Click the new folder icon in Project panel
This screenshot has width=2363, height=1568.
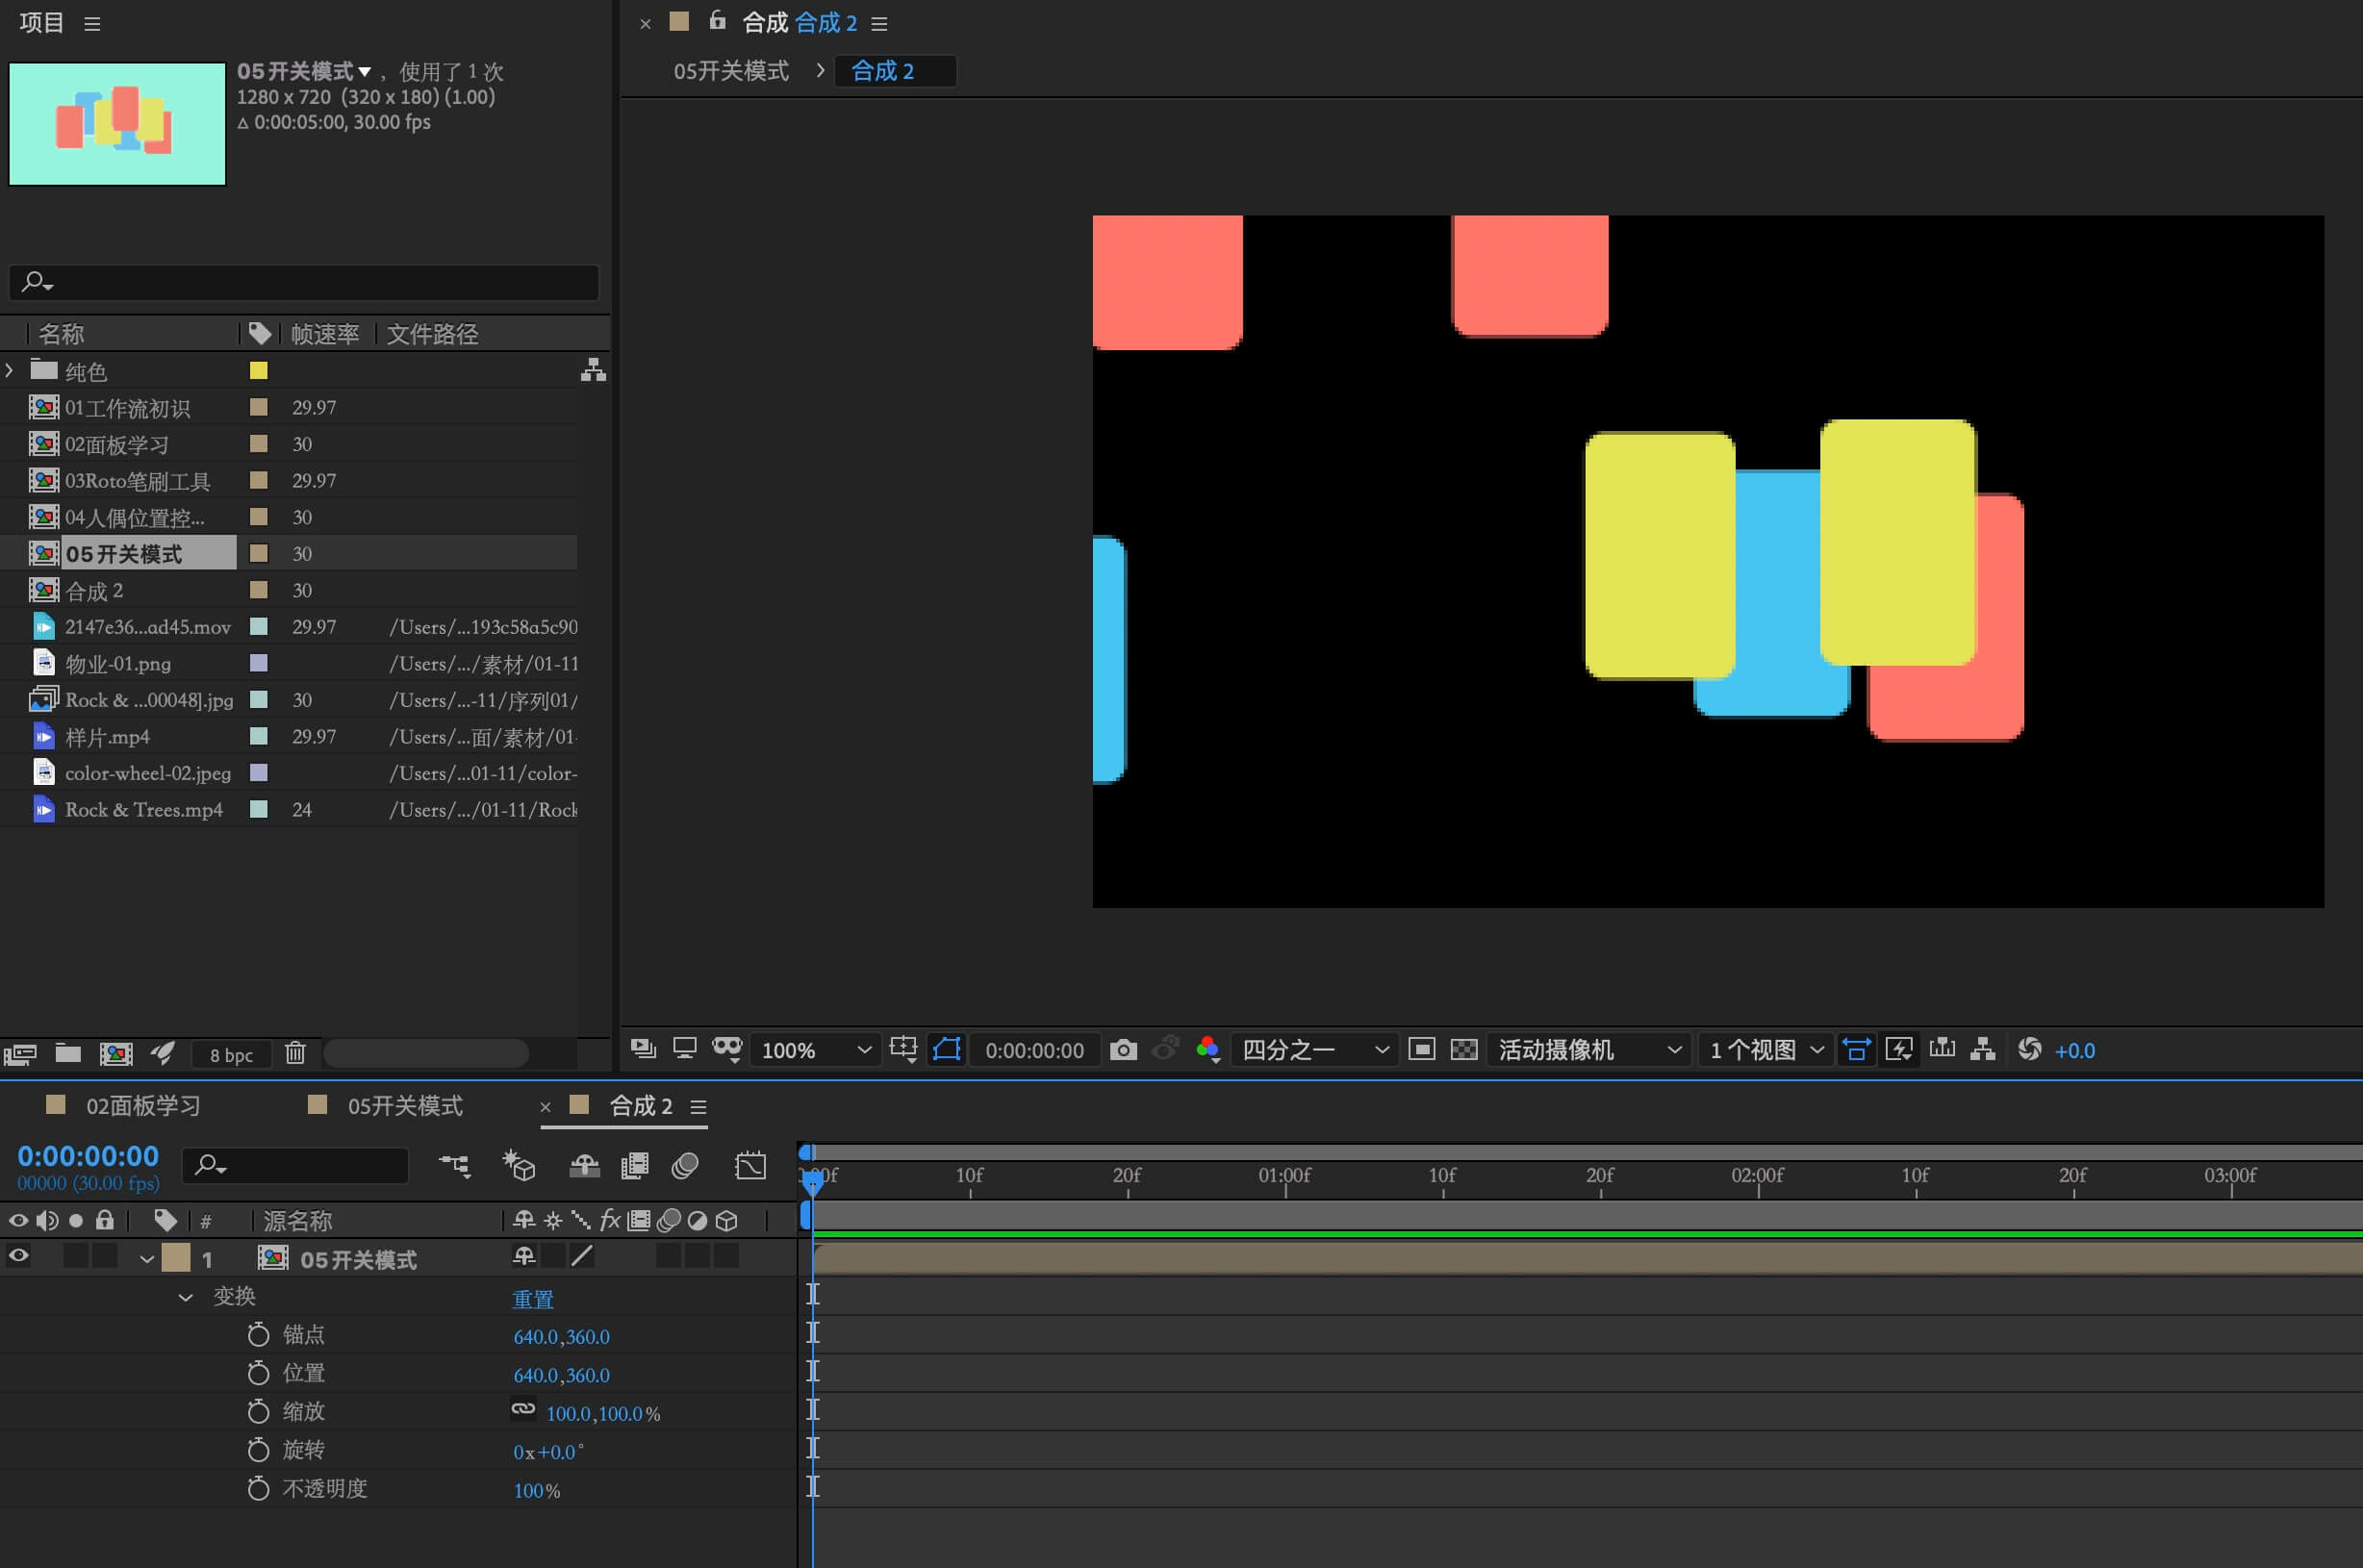pyautogui.click(x=68, y=1053)
